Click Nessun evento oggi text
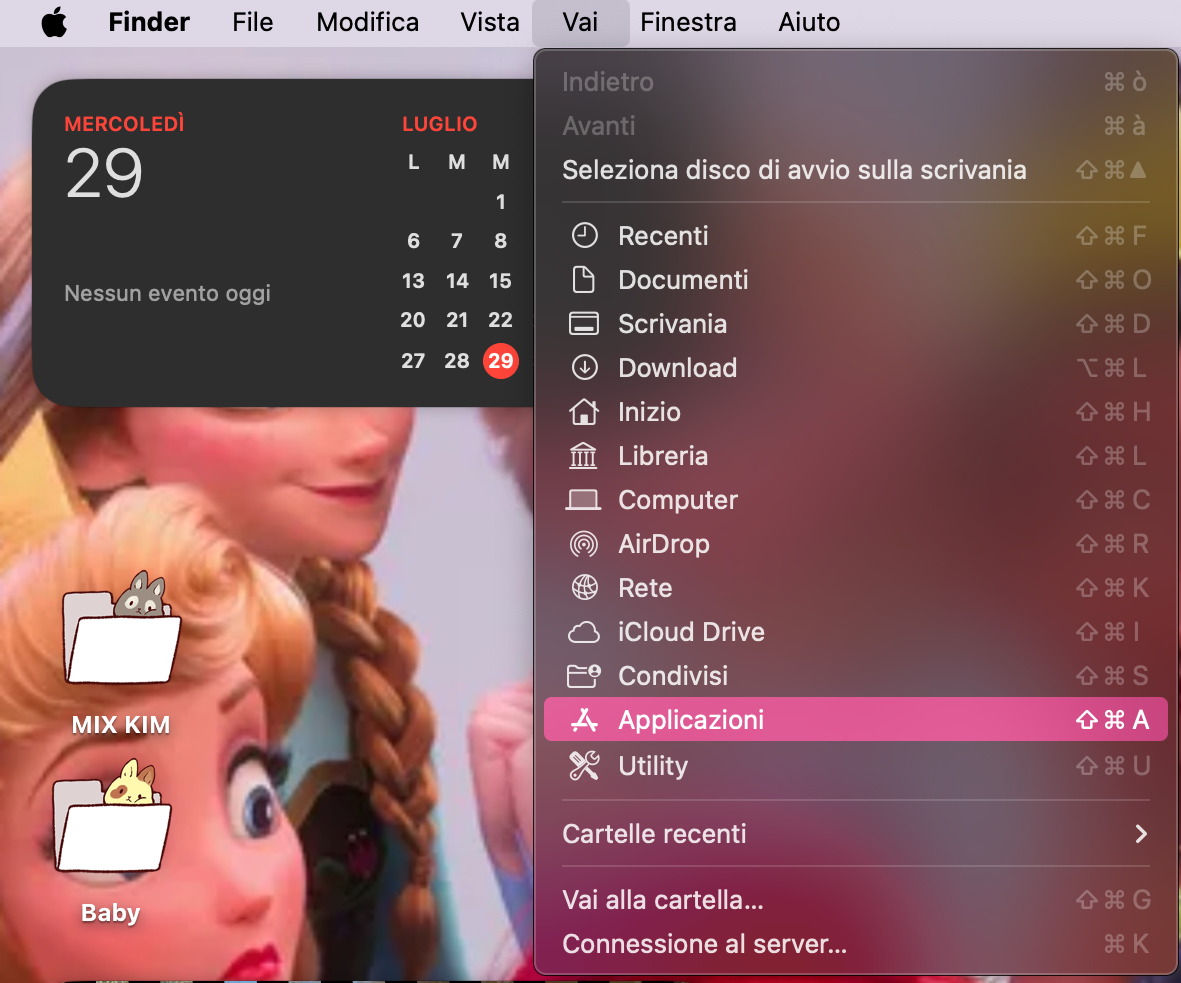 pos(167,293)
